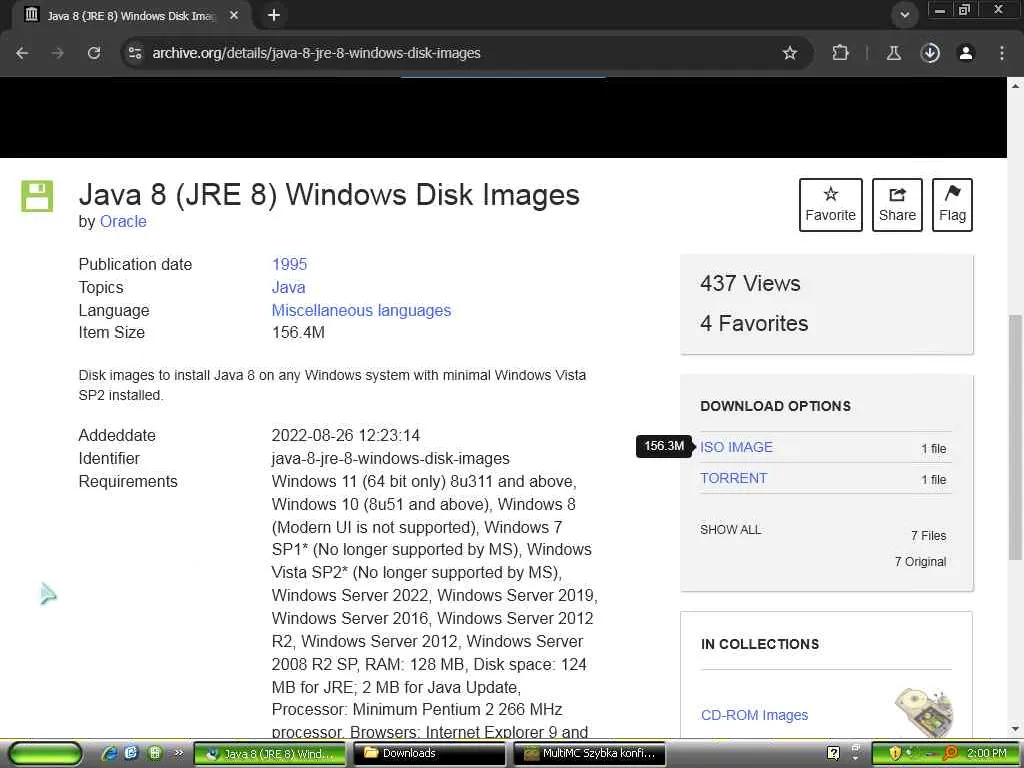This screenshot has width=1024, height=768.
Task: Select the Java 8 (JRE 8) browser tab
Action: (131, 15)
